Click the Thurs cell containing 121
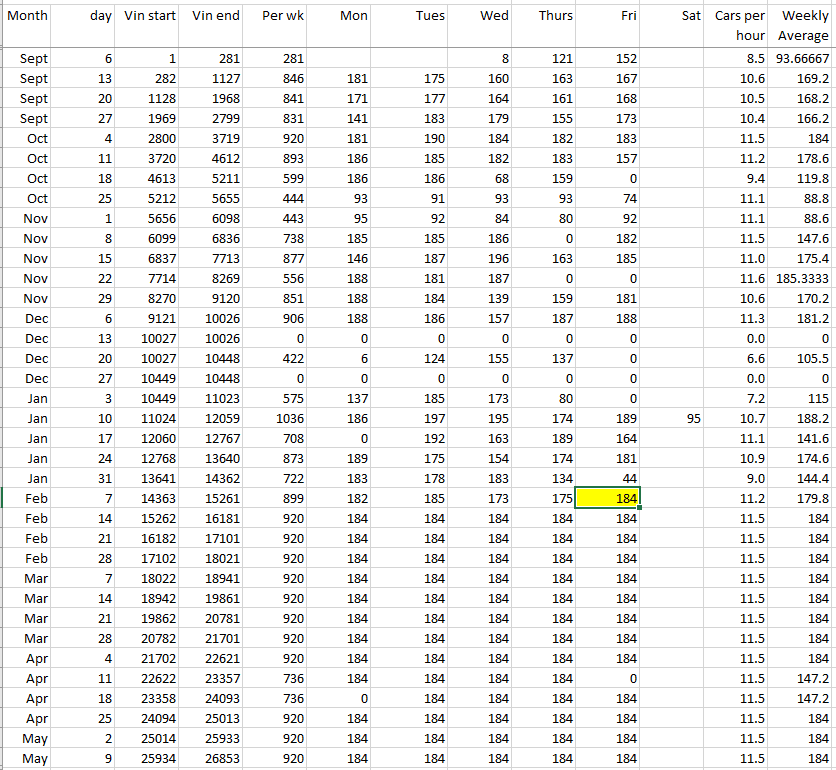Image resolution: width=836 pixels, height=770 pixels. [543, 59]
